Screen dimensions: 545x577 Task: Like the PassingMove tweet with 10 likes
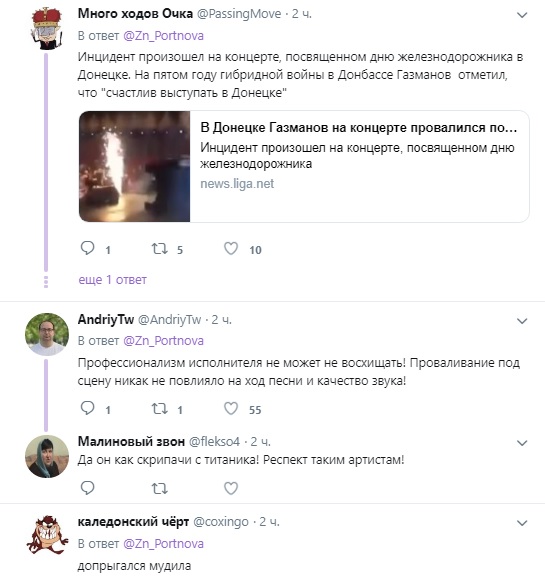pos(231,249)
